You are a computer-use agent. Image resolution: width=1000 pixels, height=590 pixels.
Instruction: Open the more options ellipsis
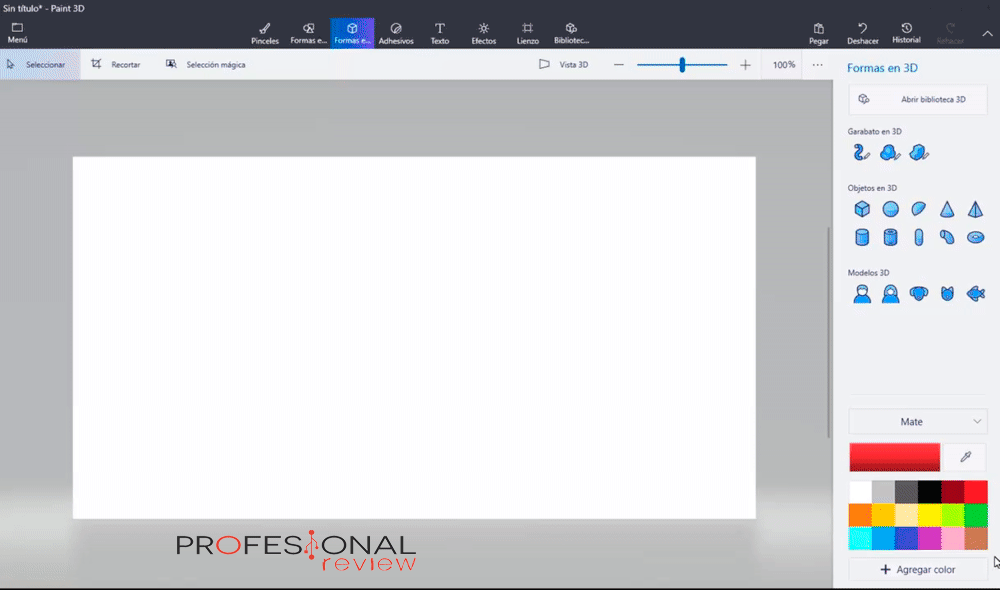818,64
